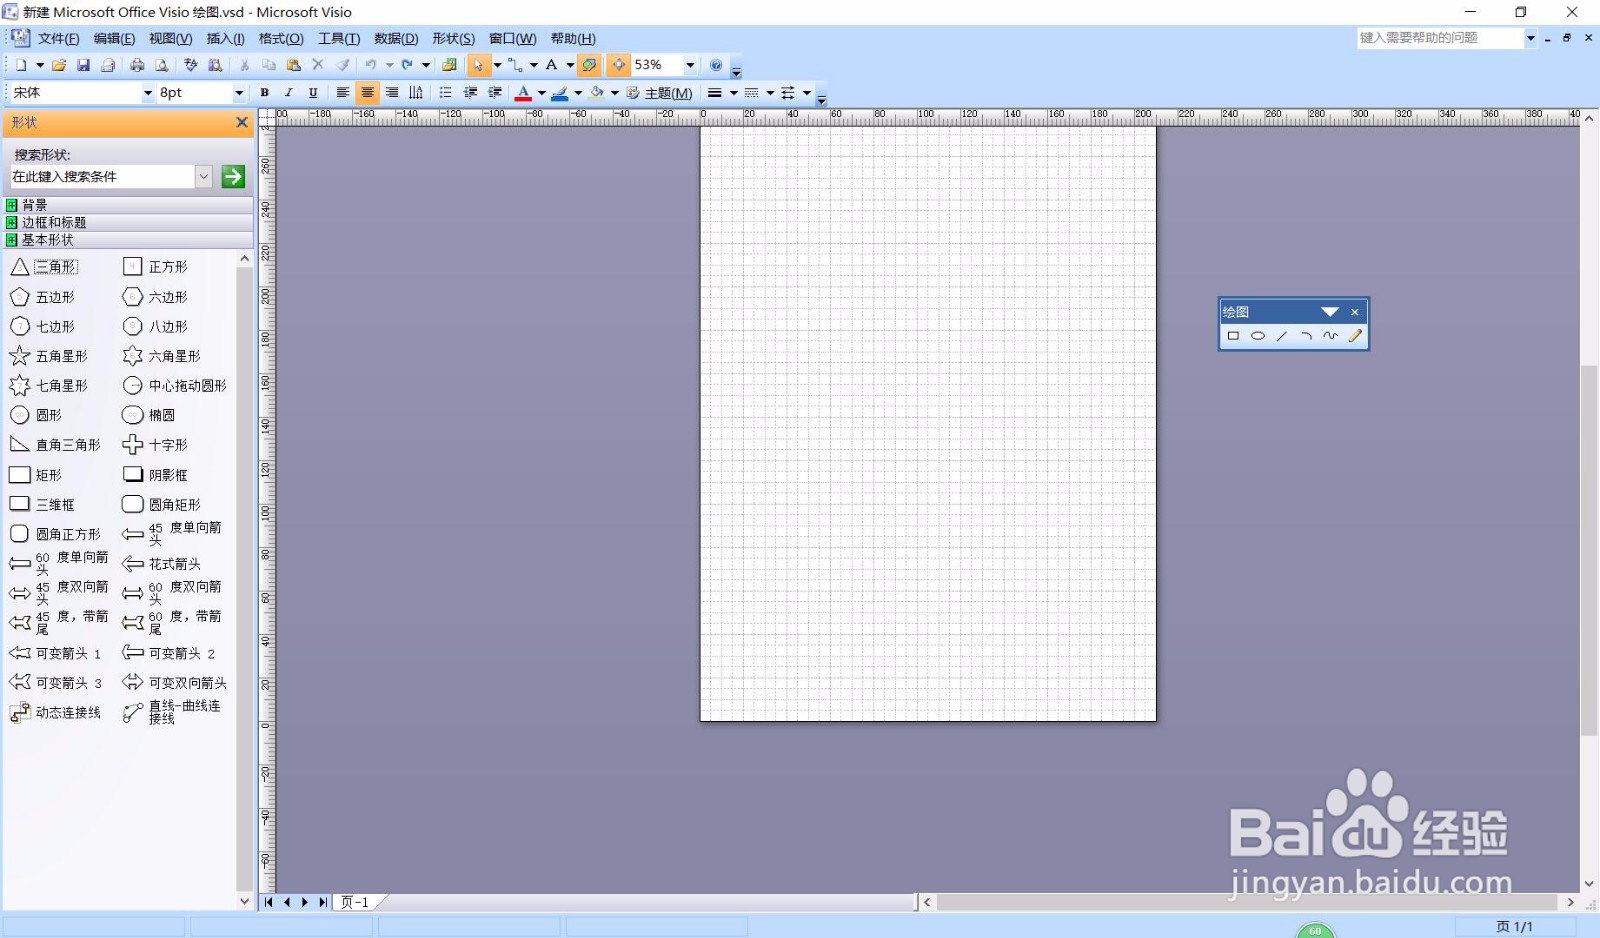Toggle center text alignment

pyautogui.click(x=367, y=93)
